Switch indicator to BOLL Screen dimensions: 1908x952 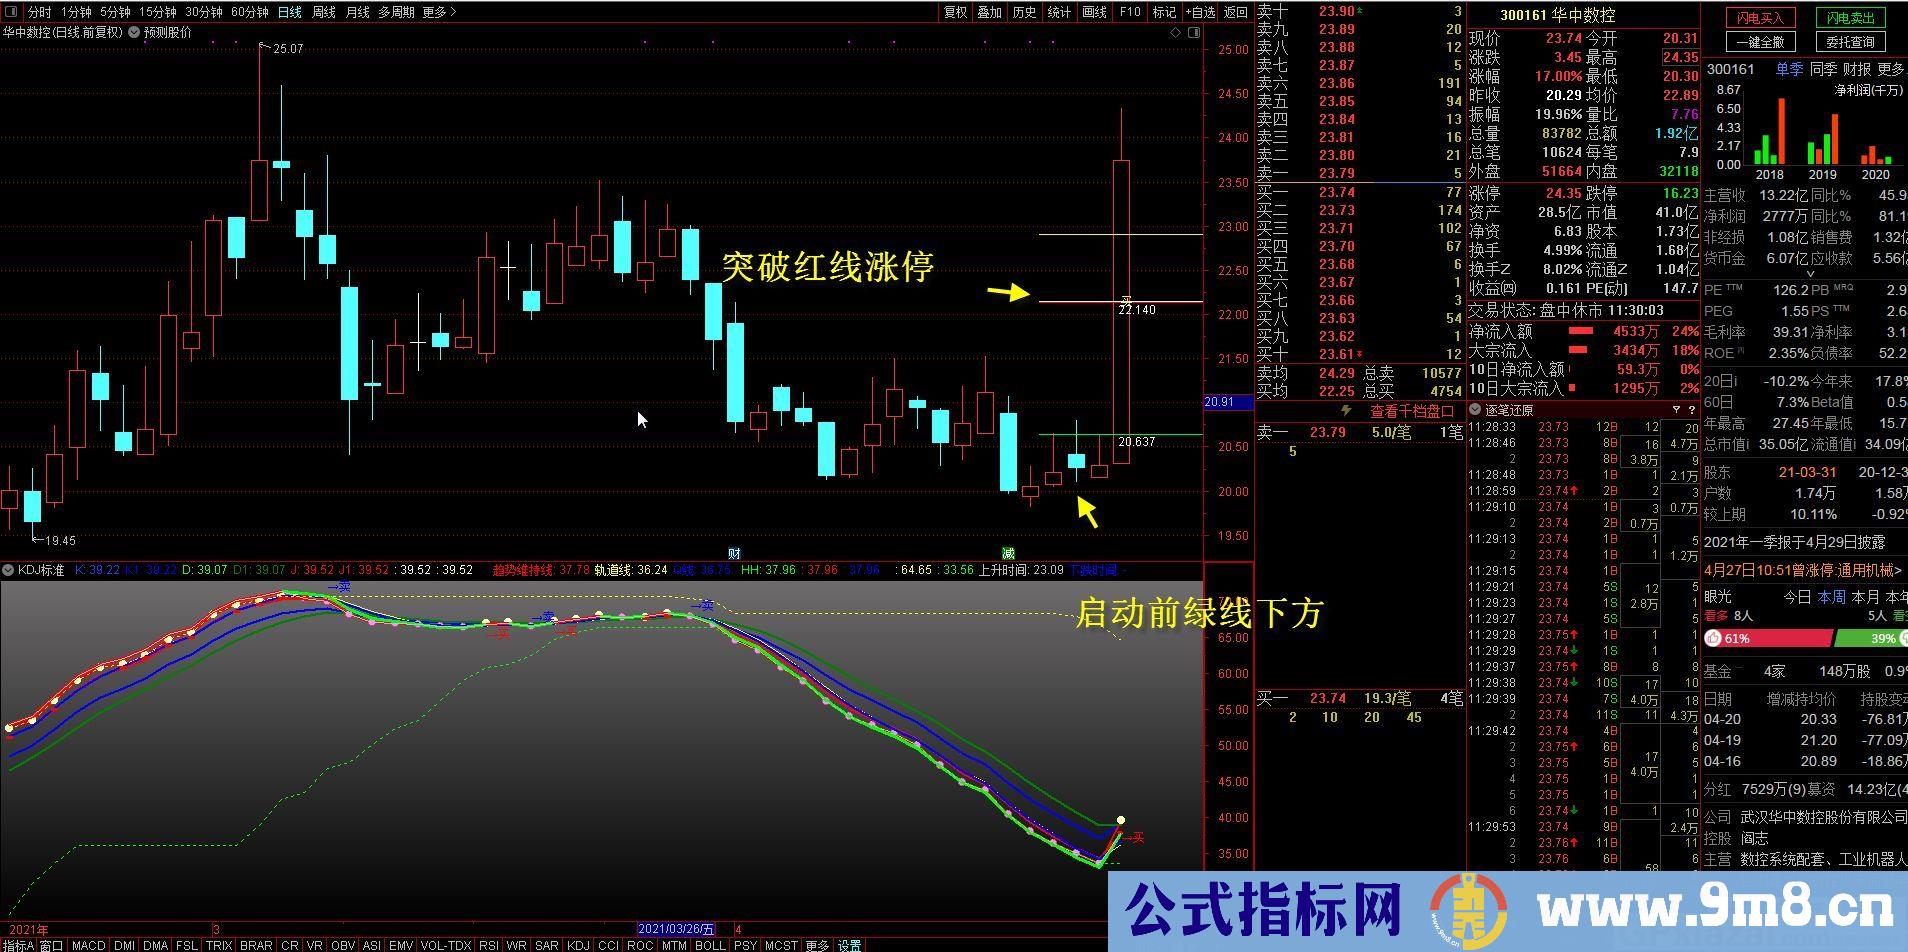(710, 945)
